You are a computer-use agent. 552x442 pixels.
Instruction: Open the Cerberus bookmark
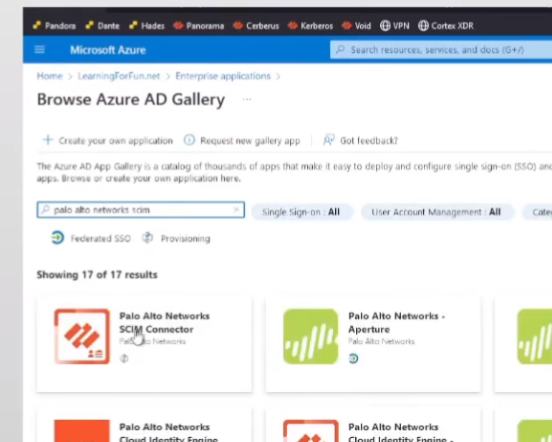(x=256, y=26)
